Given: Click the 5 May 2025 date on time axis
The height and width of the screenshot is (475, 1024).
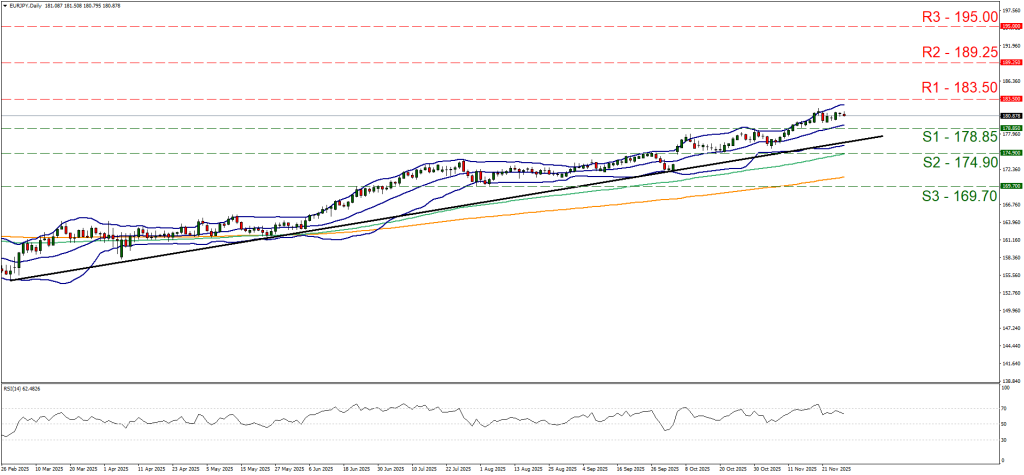Looking at the screenshot, I should click(221, 467).
